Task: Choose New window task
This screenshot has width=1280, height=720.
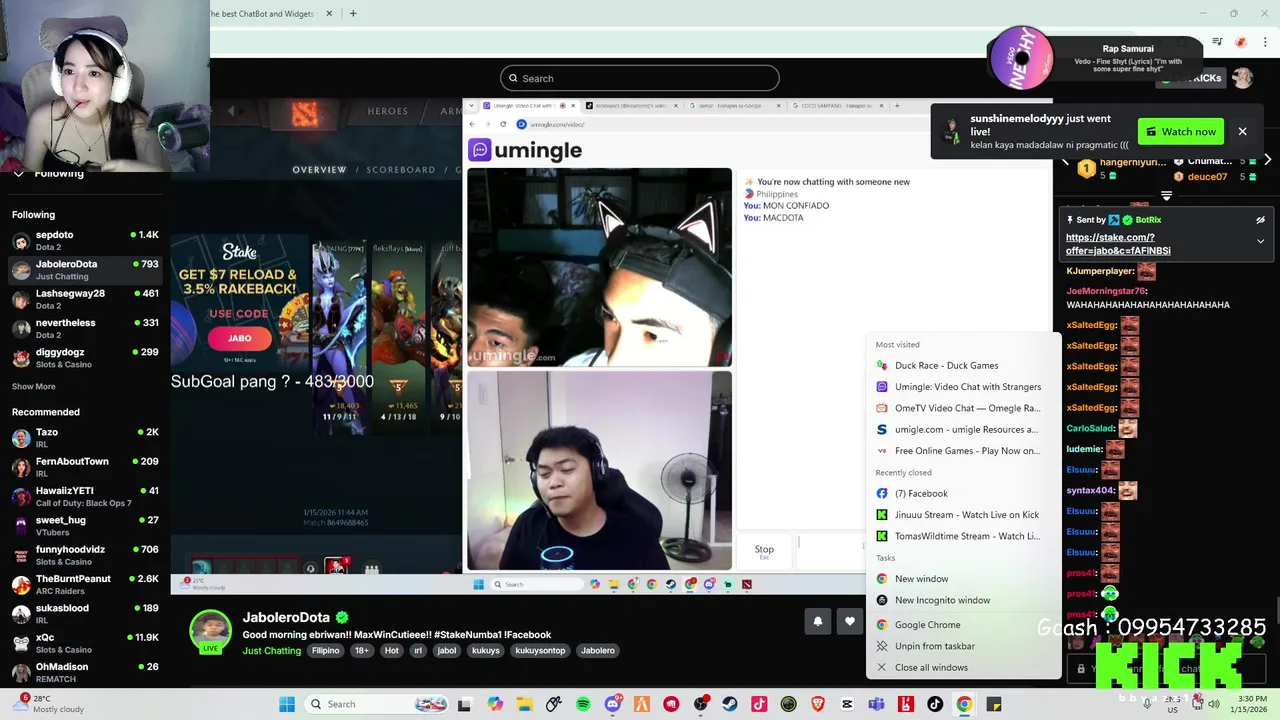Action: [962, 579]
